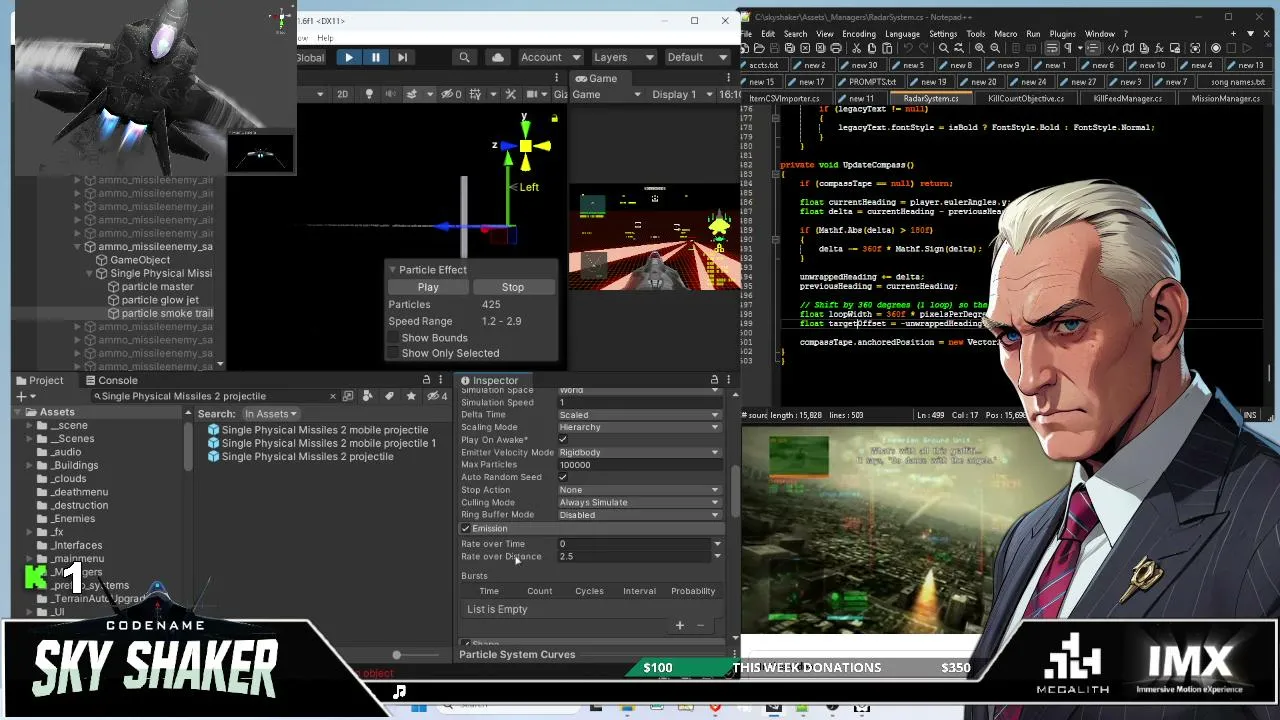The height and width of the screenshot is (720, 1280).
Task: Toggle hidden objects visibility in Scene toolbar
Action: coord(450,94)
